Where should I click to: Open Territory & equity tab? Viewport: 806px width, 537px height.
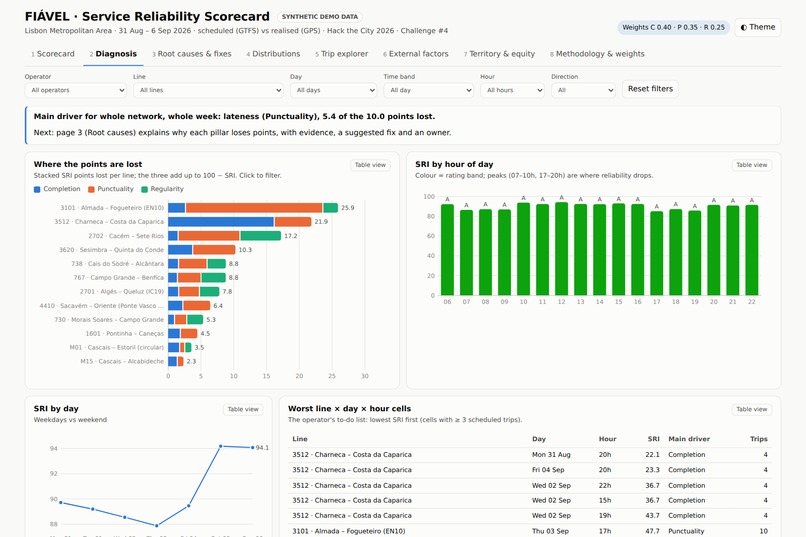tap(499, 54)
